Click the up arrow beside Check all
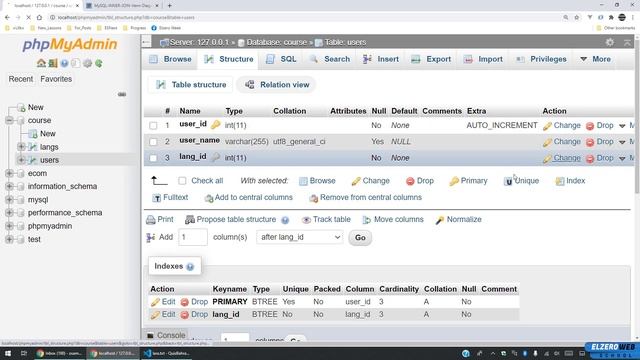 click(159, 180)
